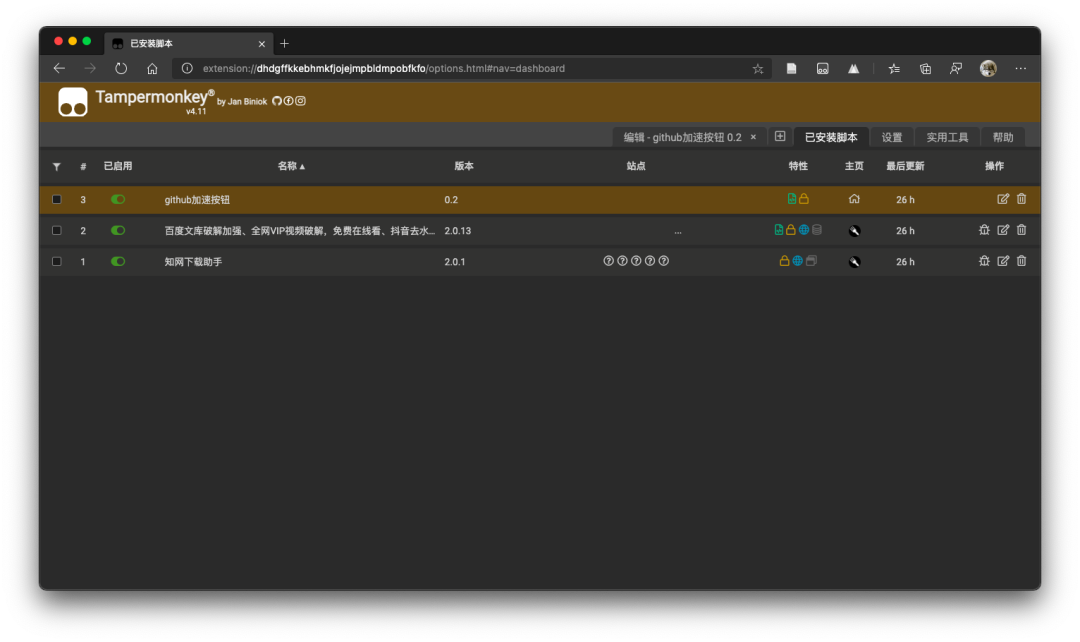Screen dimensions: 1080x642
Task: Sort by 版本 column header
Action: click(464, 166)
